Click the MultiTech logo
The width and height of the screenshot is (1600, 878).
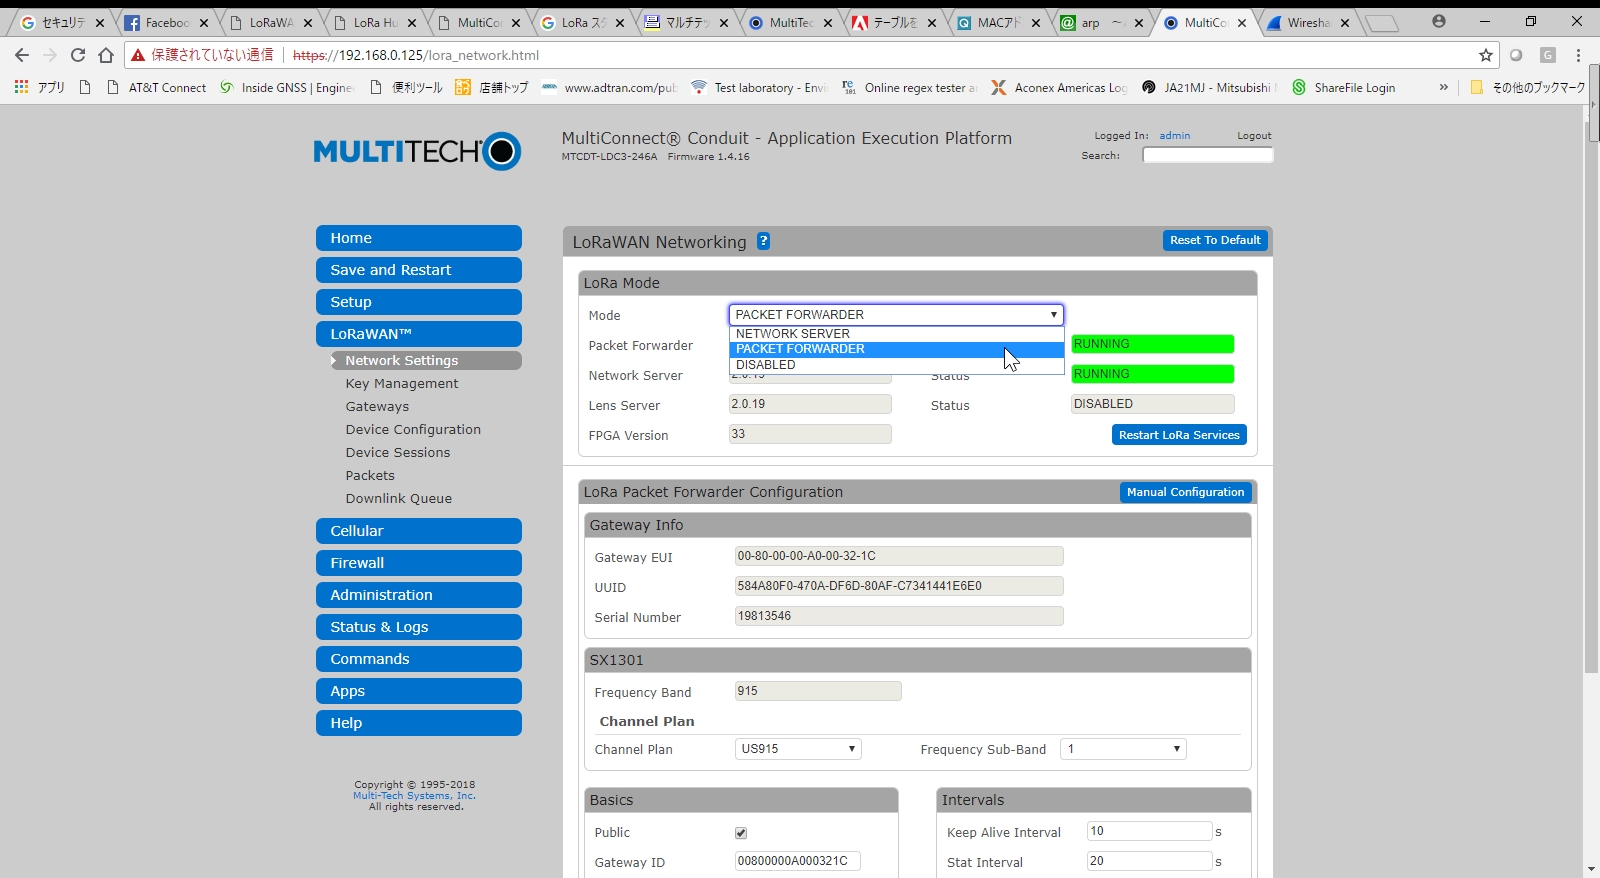417,151
